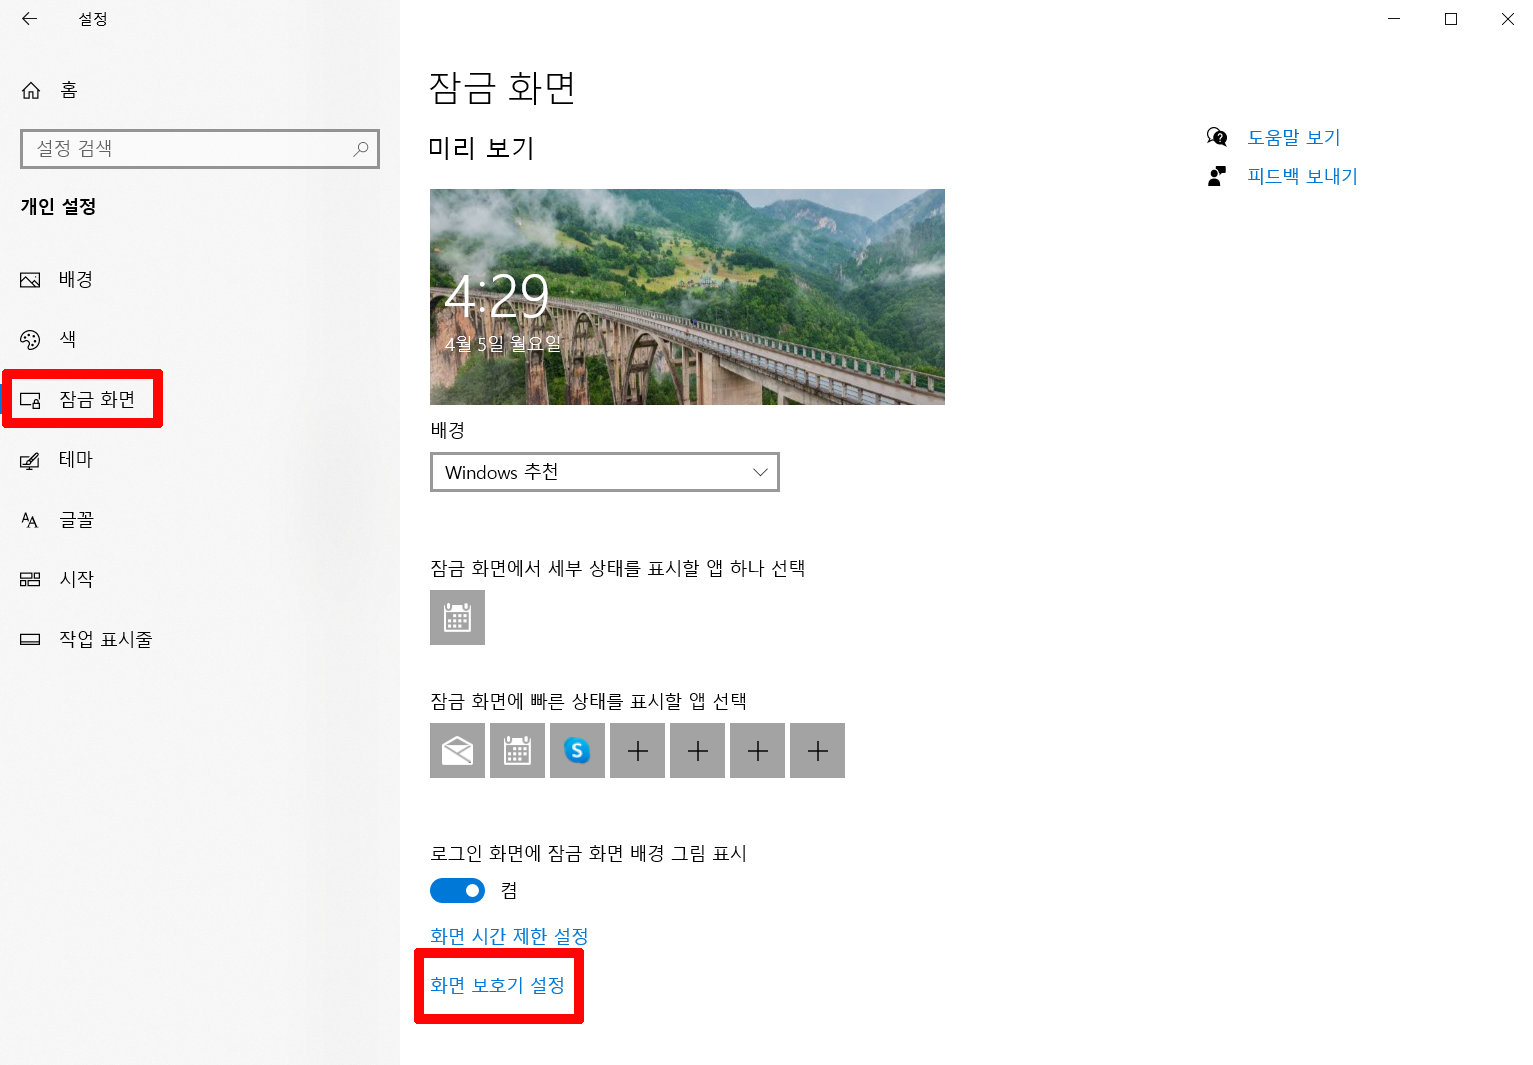The height and width of the screenshot is (1065, 1533).
Task: Click the 색 palette icon
Action: [x=30, y=340]
